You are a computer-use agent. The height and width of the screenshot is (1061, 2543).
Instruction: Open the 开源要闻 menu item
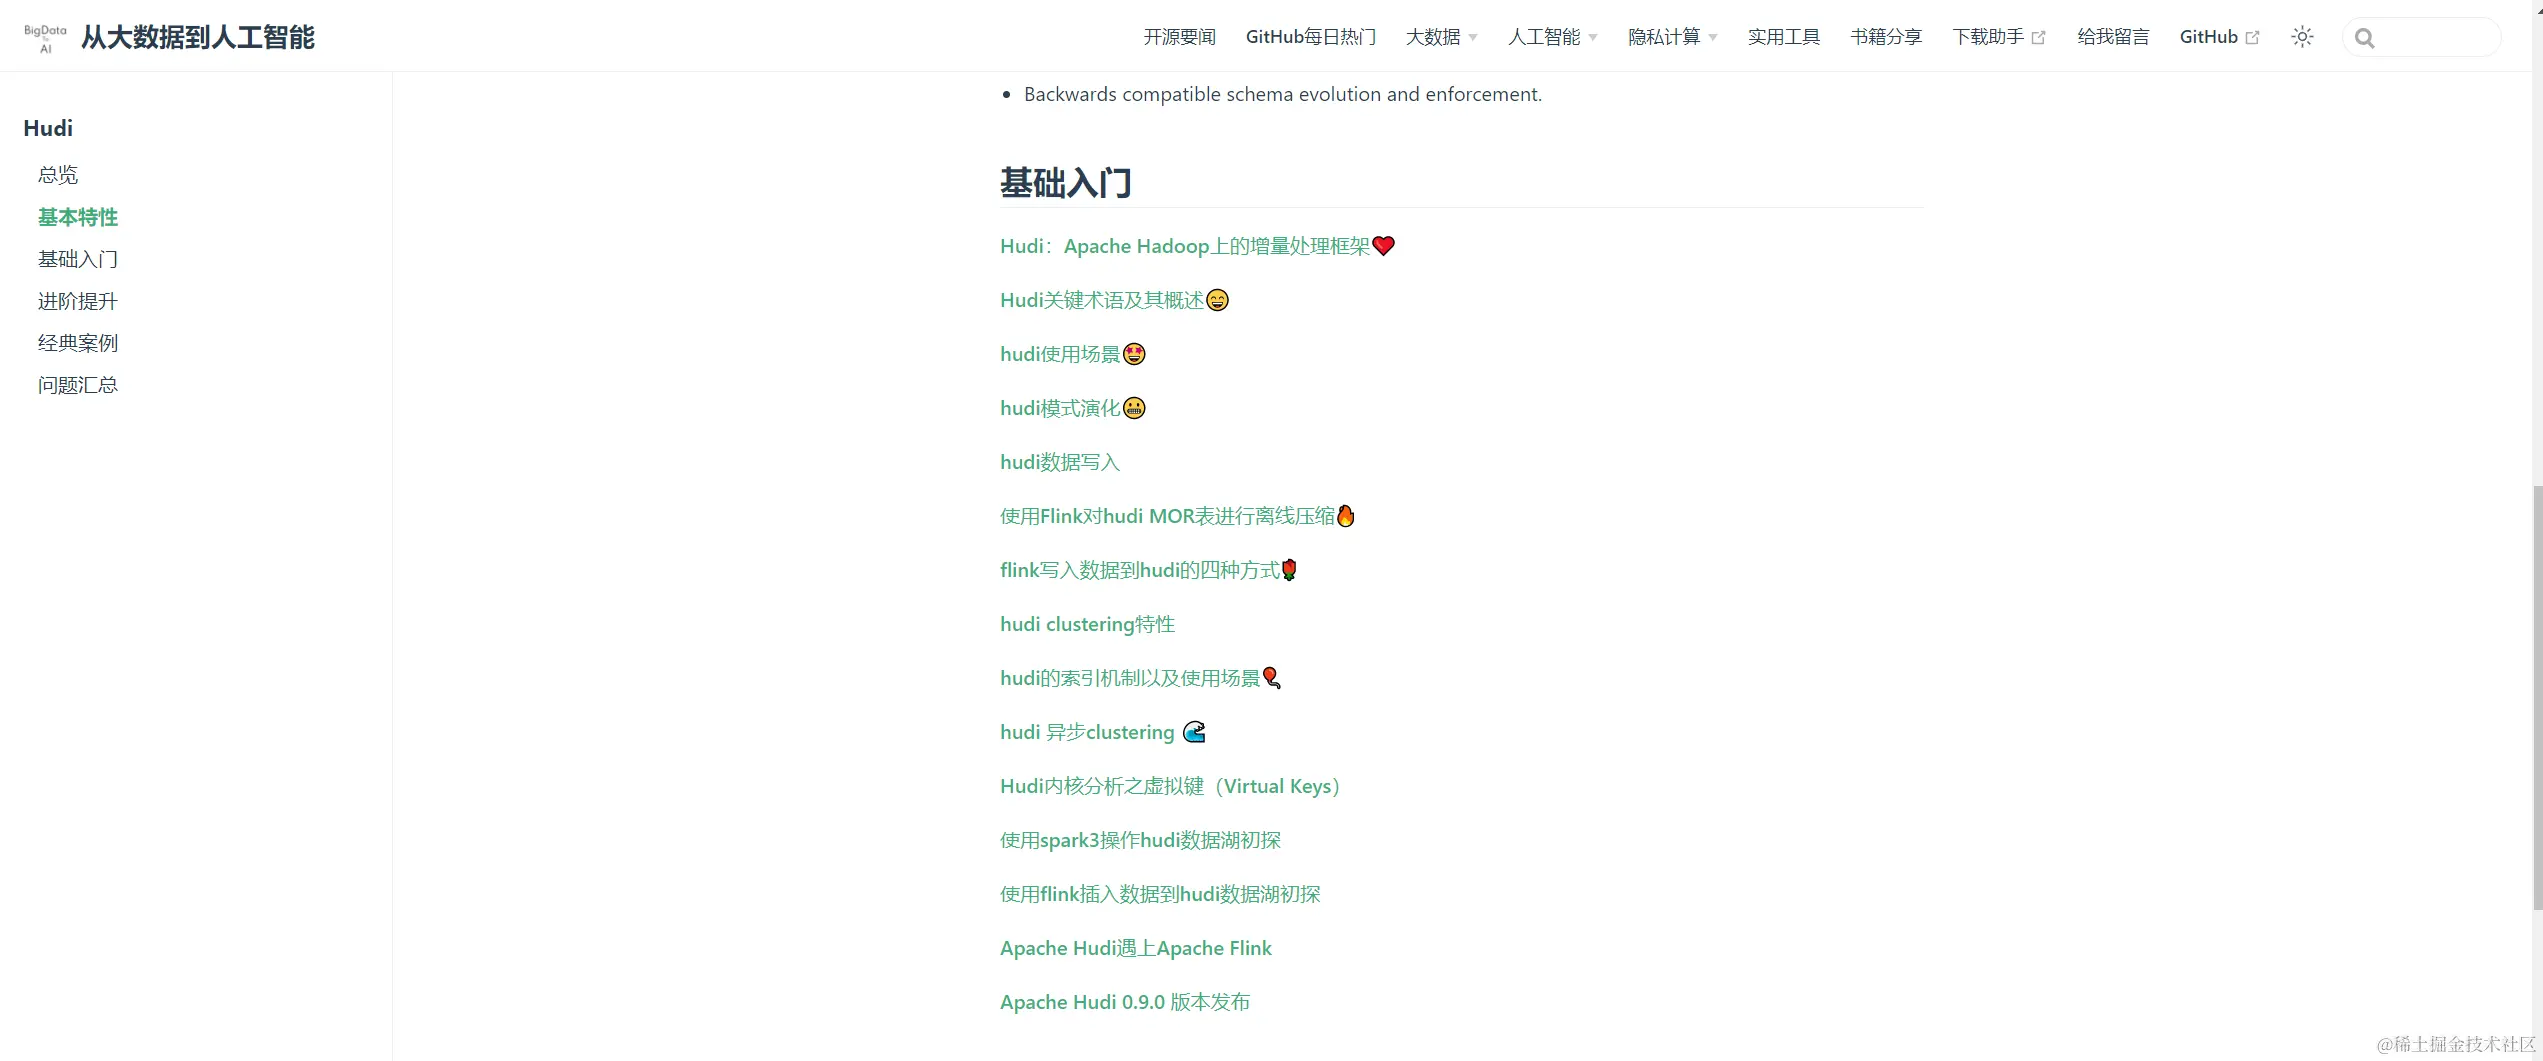click(x=1179, y=37)
